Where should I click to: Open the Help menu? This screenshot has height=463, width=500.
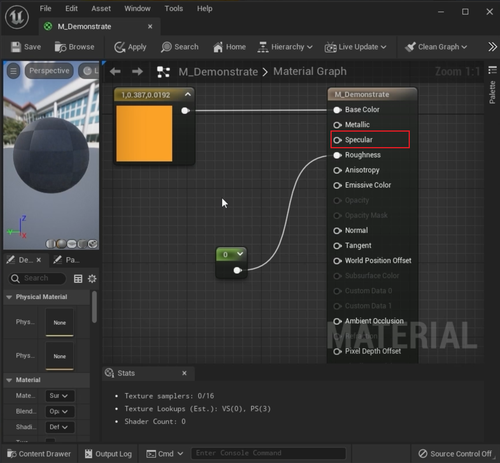(x=204, y=8)
